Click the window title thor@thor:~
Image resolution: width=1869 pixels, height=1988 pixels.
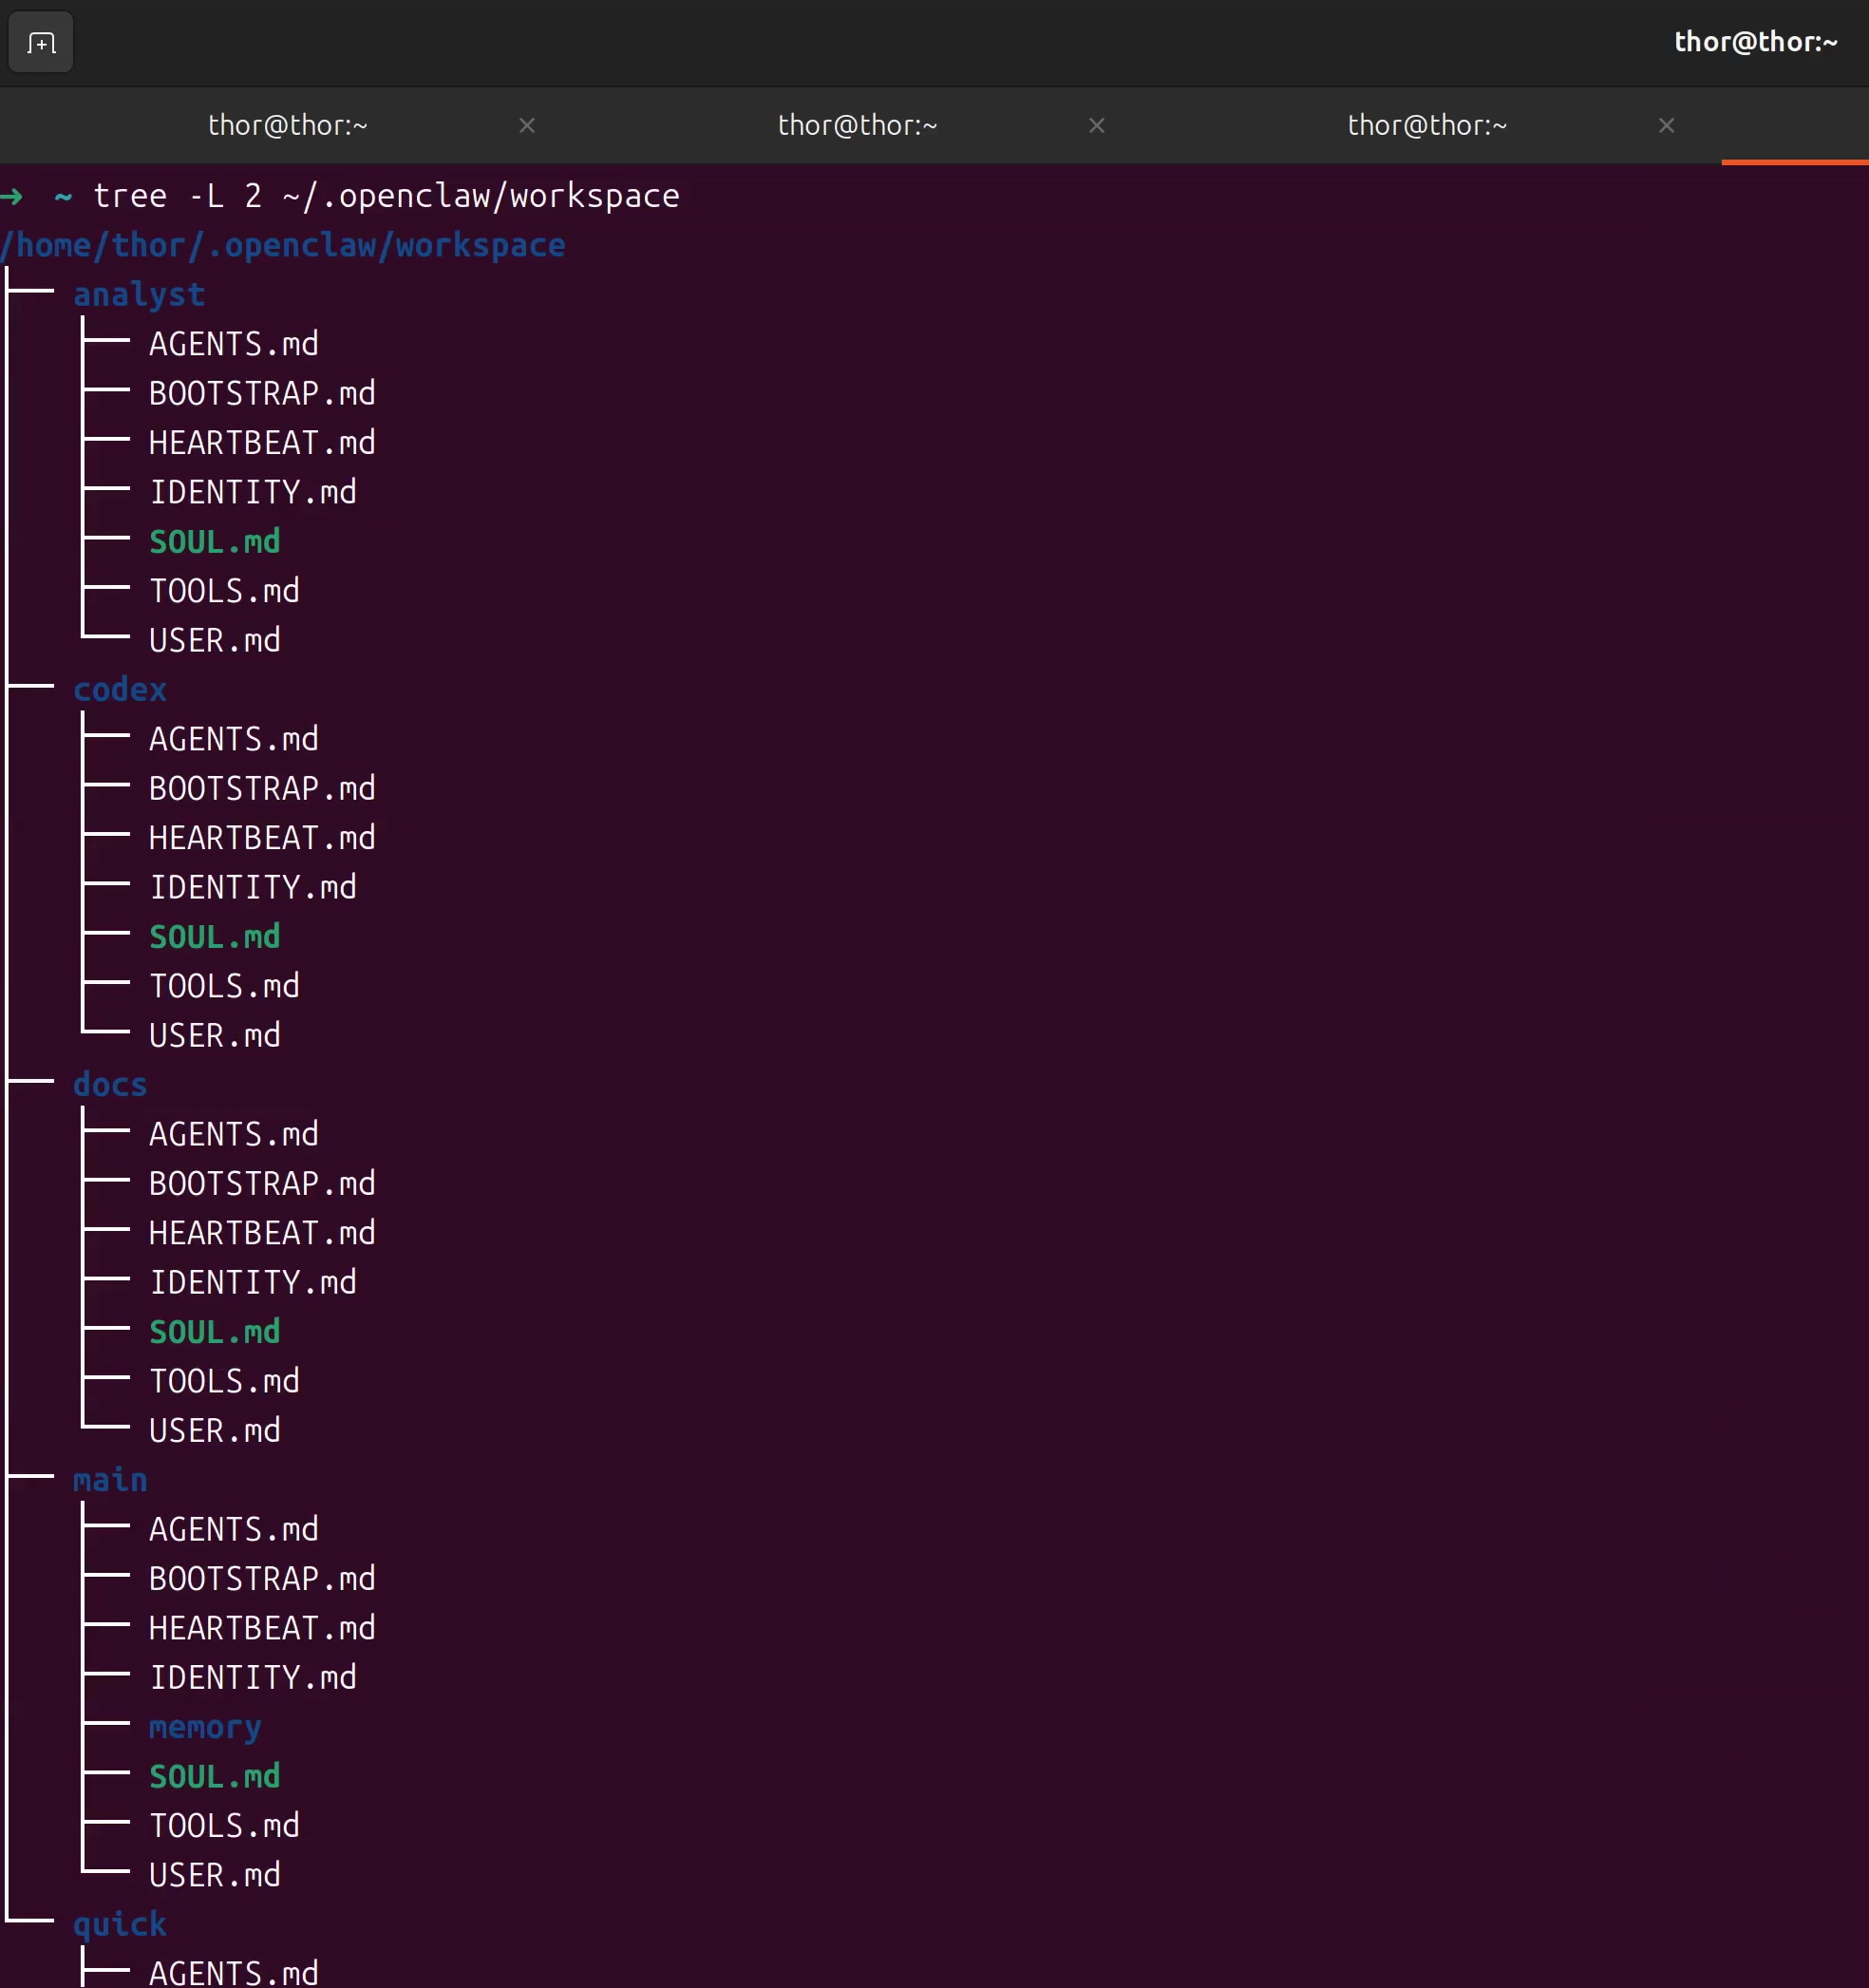[1755, 42]
